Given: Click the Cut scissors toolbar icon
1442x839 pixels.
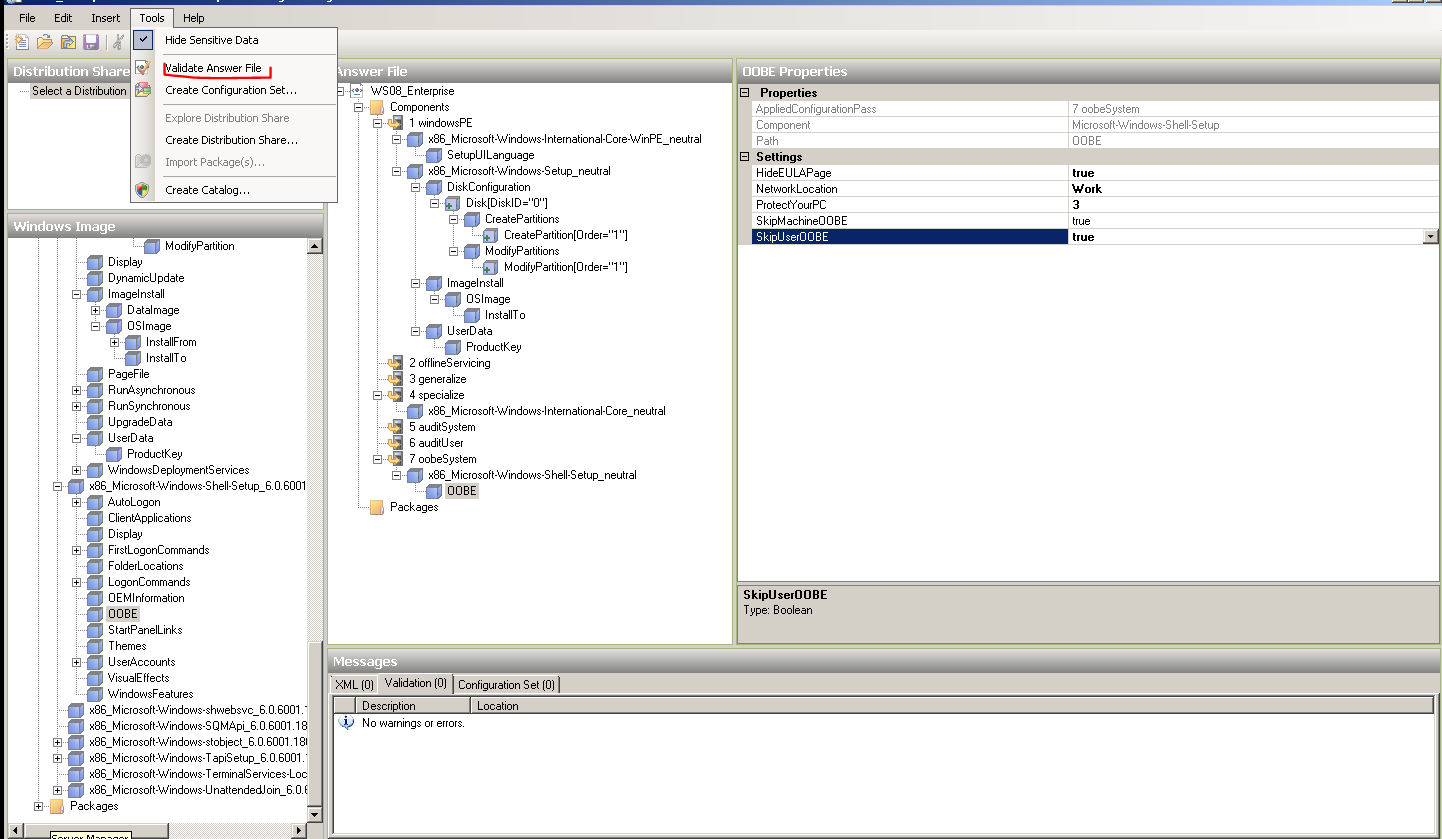Looking at the screenshot, I should (119, 41).
